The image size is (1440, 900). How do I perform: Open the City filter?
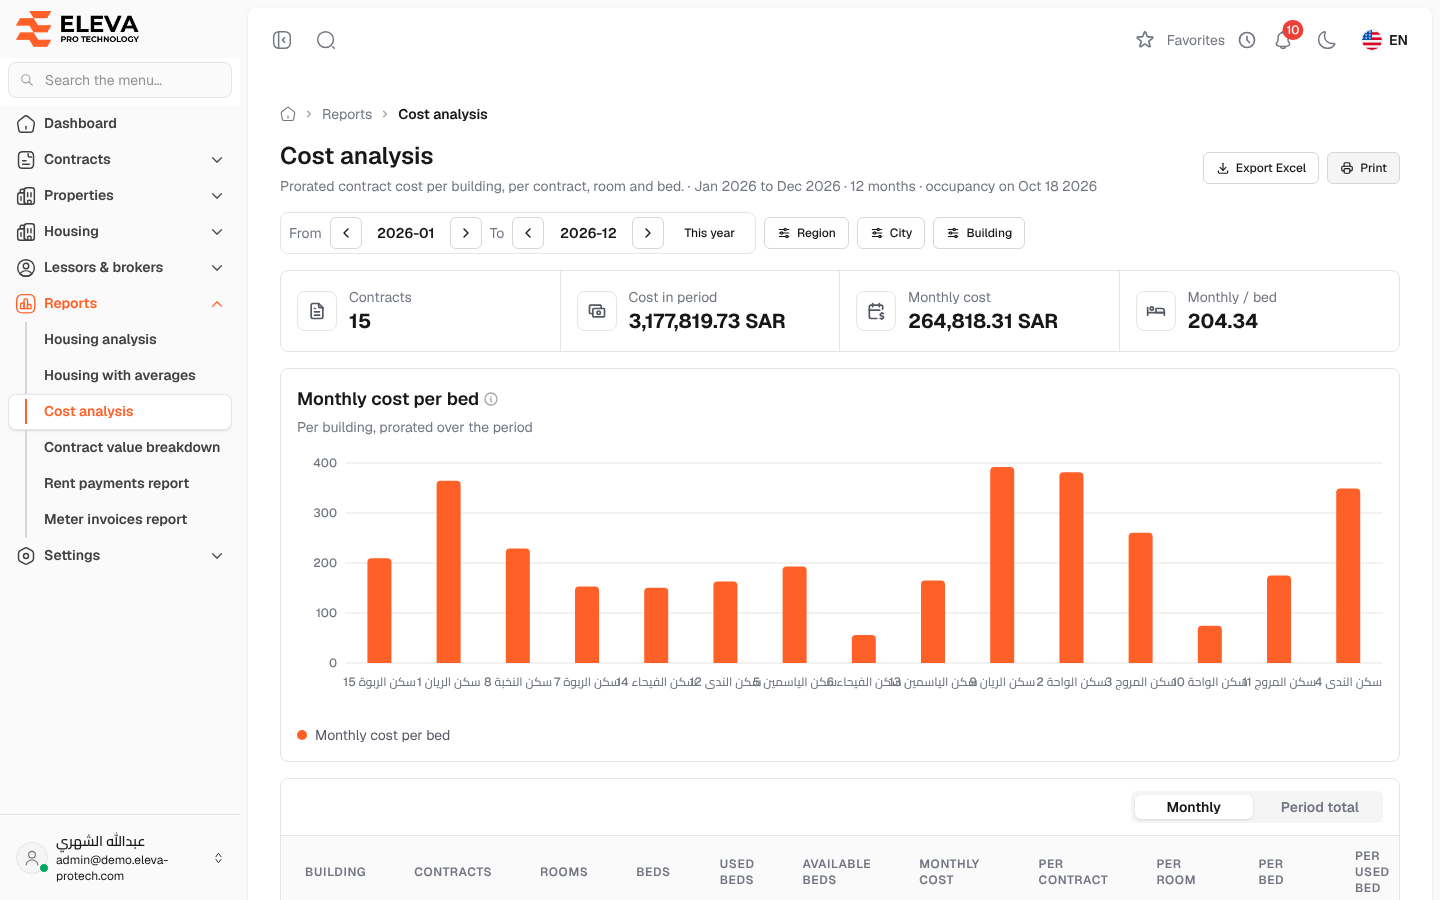[891, 233]
